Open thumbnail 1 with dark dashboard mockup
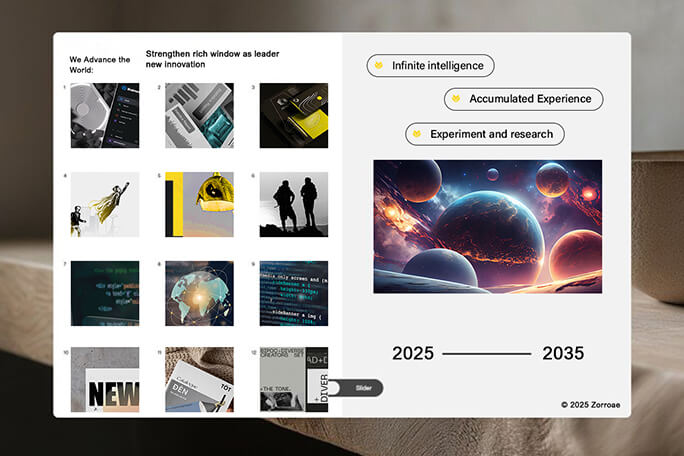Viewport: 684px width, 456px height. pyautogui.click(x=105, y=116)
